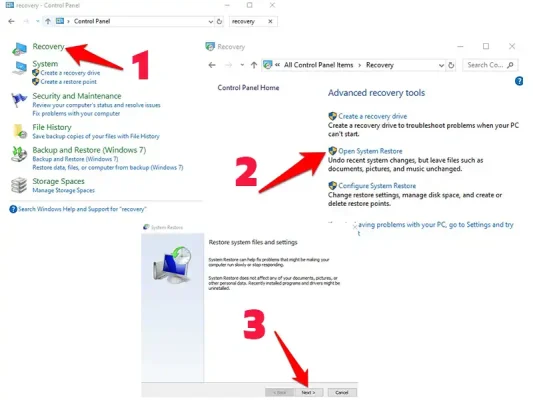Click 'Review your computer's status and resolve issues'
Screen dimensions: 533x400
click(96, 105)
